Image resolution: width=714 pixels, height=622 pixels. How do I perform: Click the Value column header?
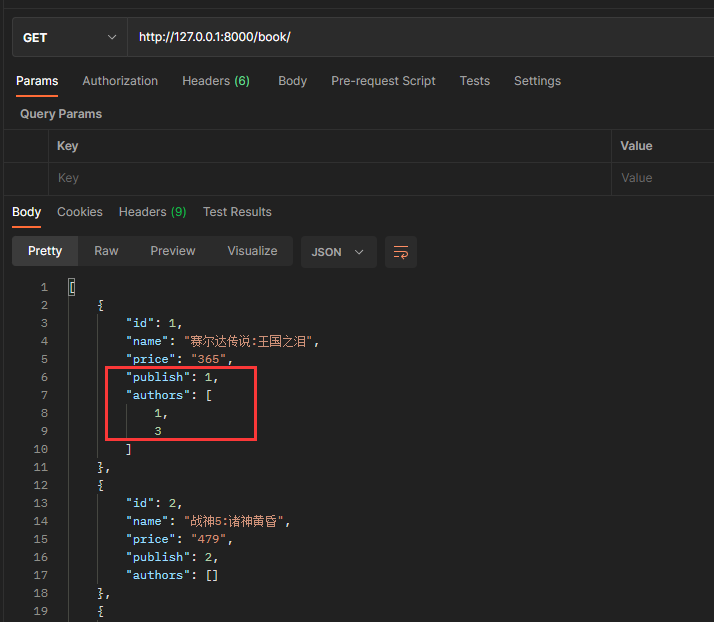[x=637, y=146]
